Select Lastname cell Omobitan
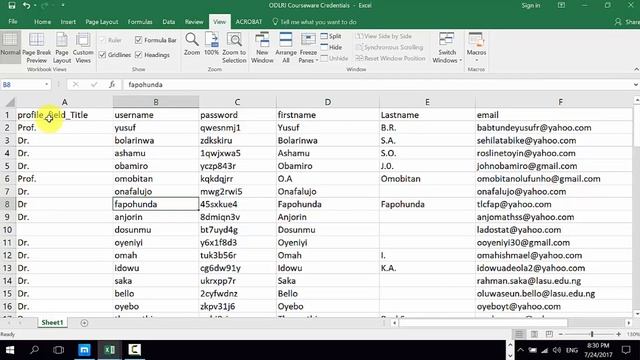640x360 pixels. (x=427, y=179)
